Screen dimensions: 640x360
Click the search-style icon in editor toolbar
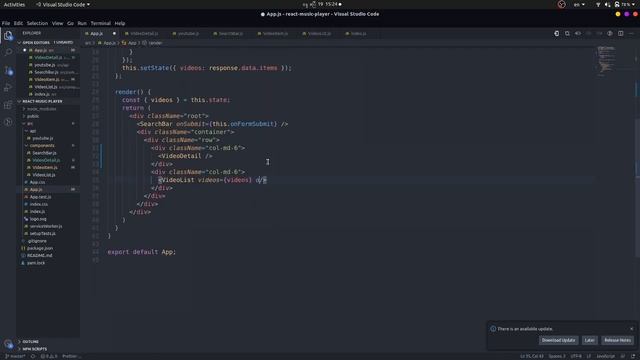click(567, 33)
